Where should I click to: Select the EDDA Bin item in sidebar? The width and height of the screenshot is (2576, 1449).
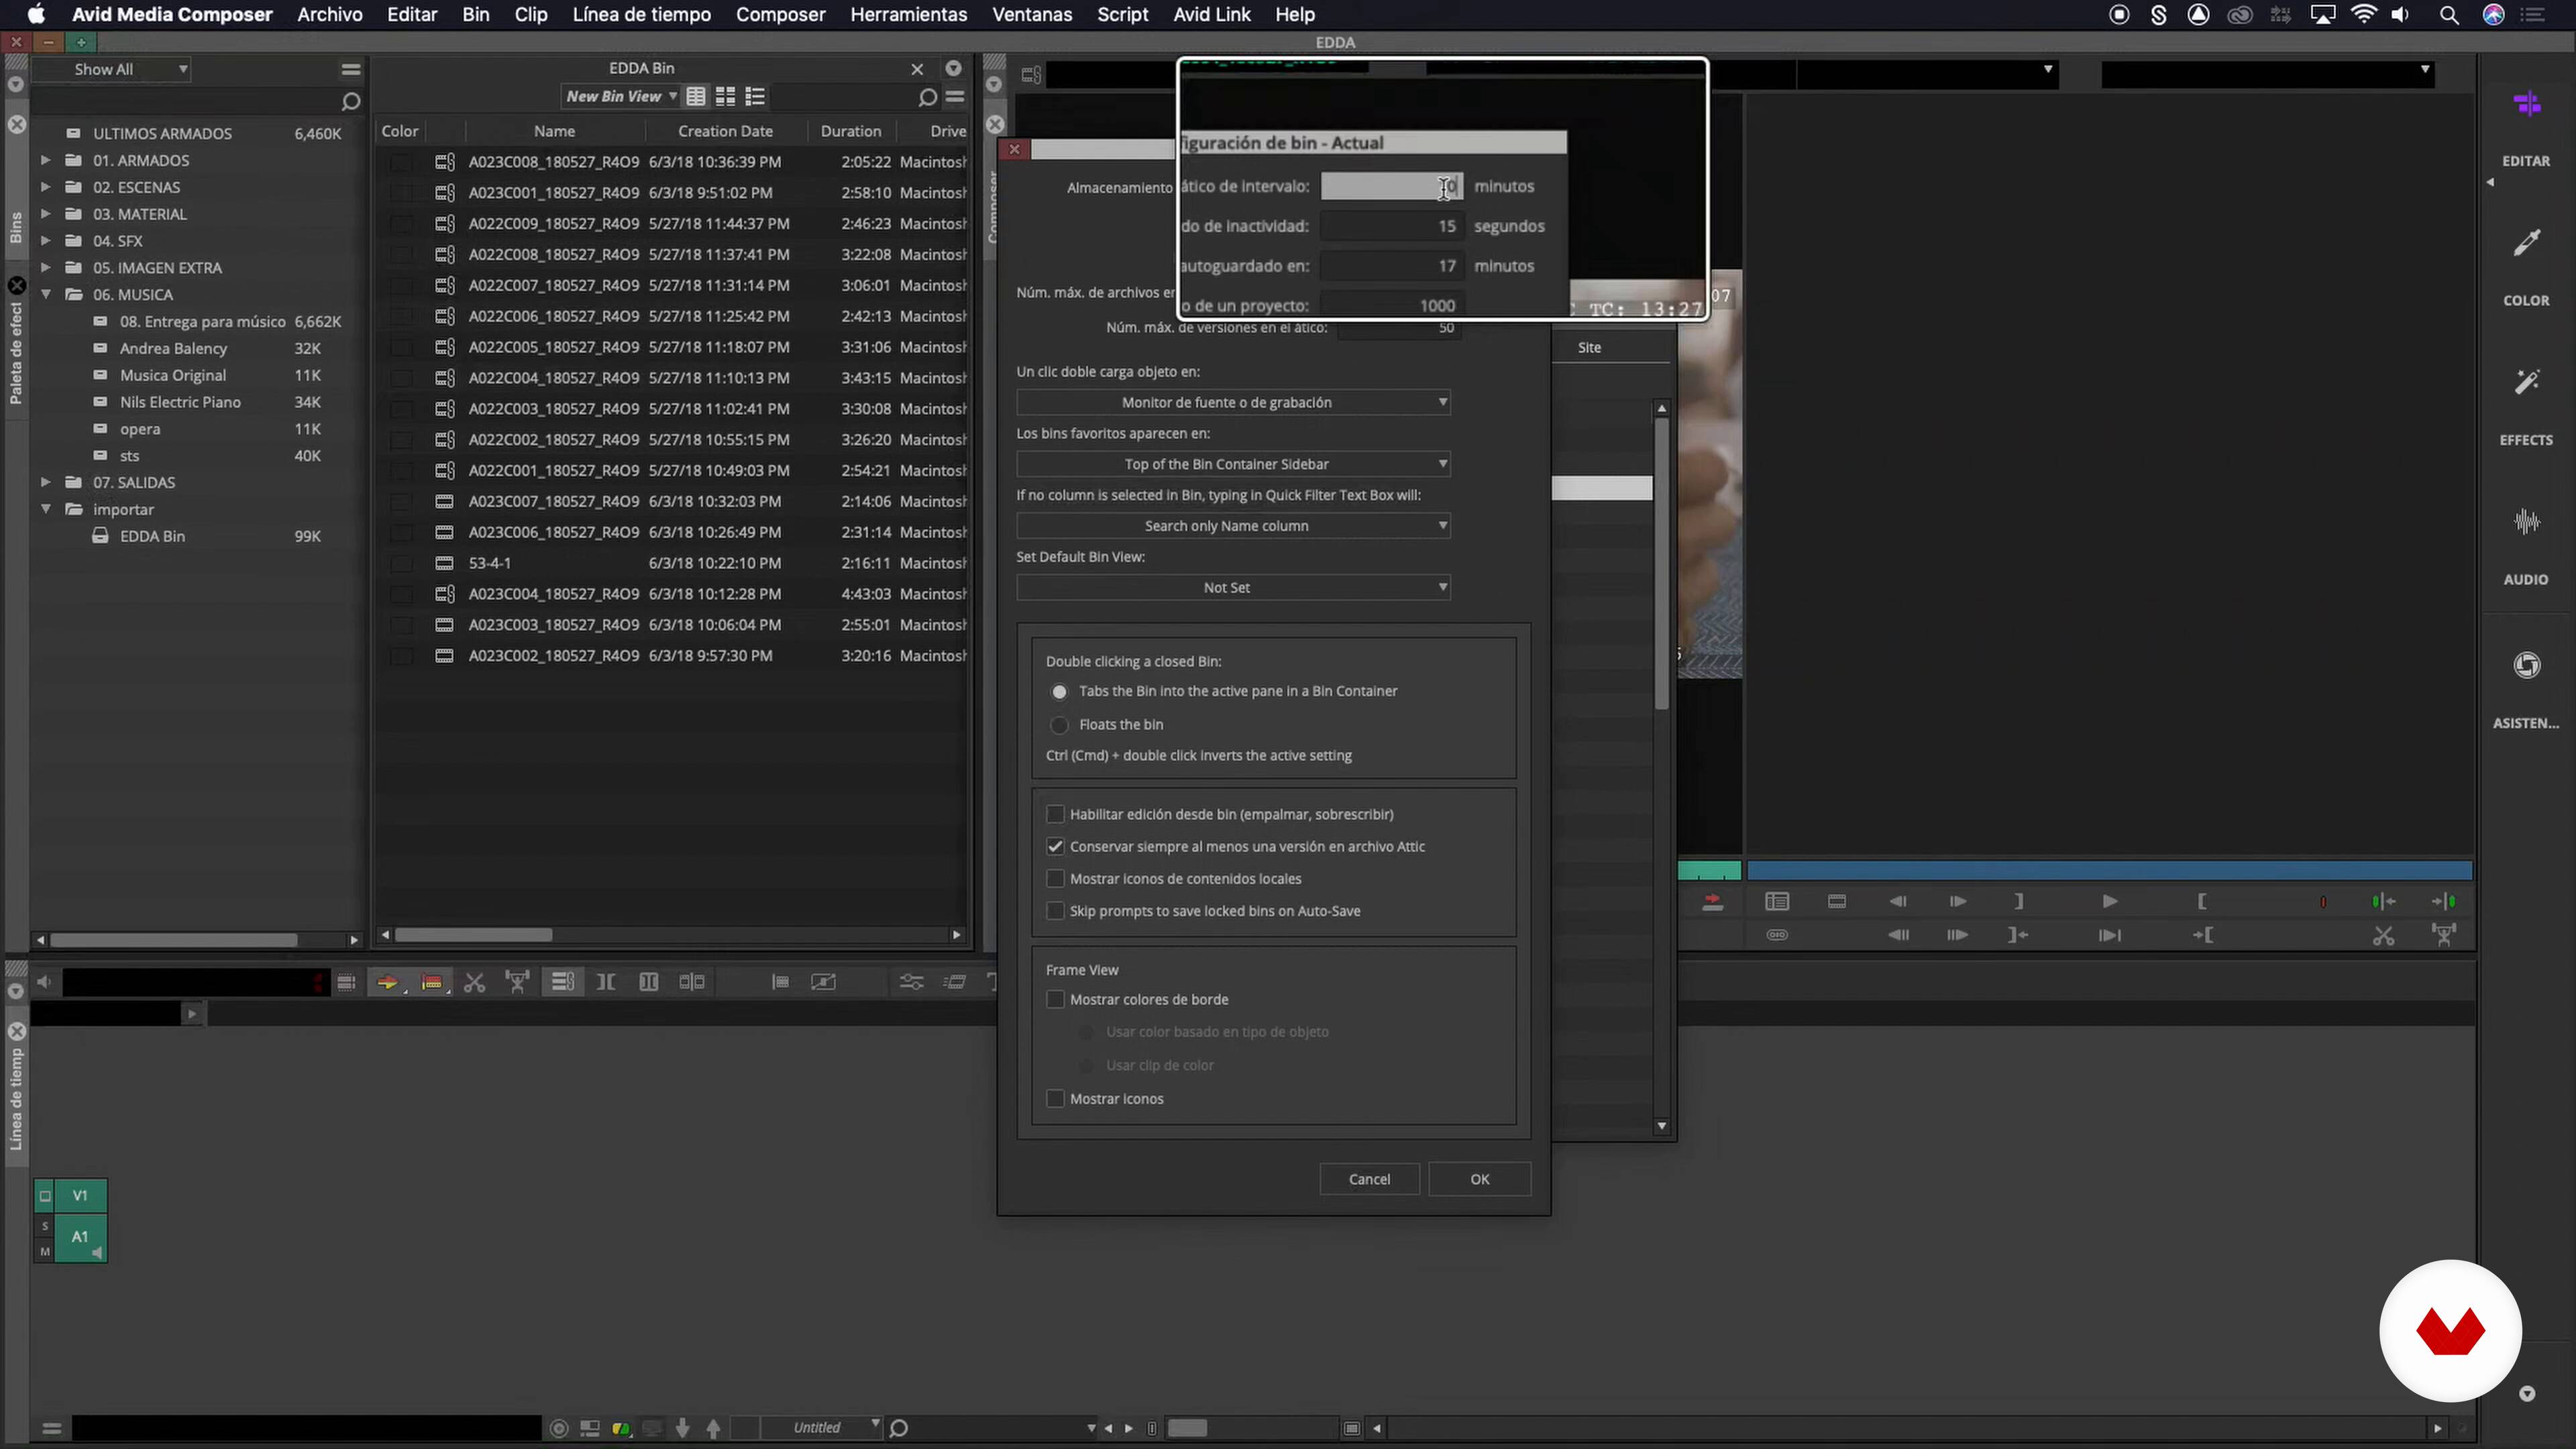pyautogui.click(x=152, y=536)
